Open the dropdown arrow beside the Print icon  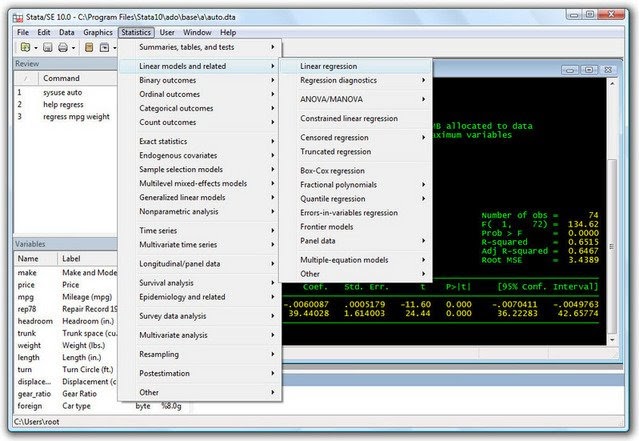coord(73,48)
